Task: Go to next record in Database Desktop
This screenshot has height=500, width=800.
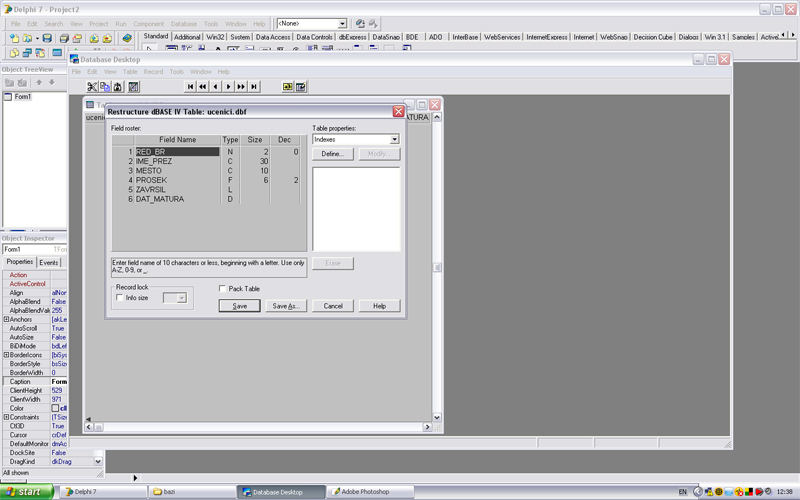Action: click(228, 87)
